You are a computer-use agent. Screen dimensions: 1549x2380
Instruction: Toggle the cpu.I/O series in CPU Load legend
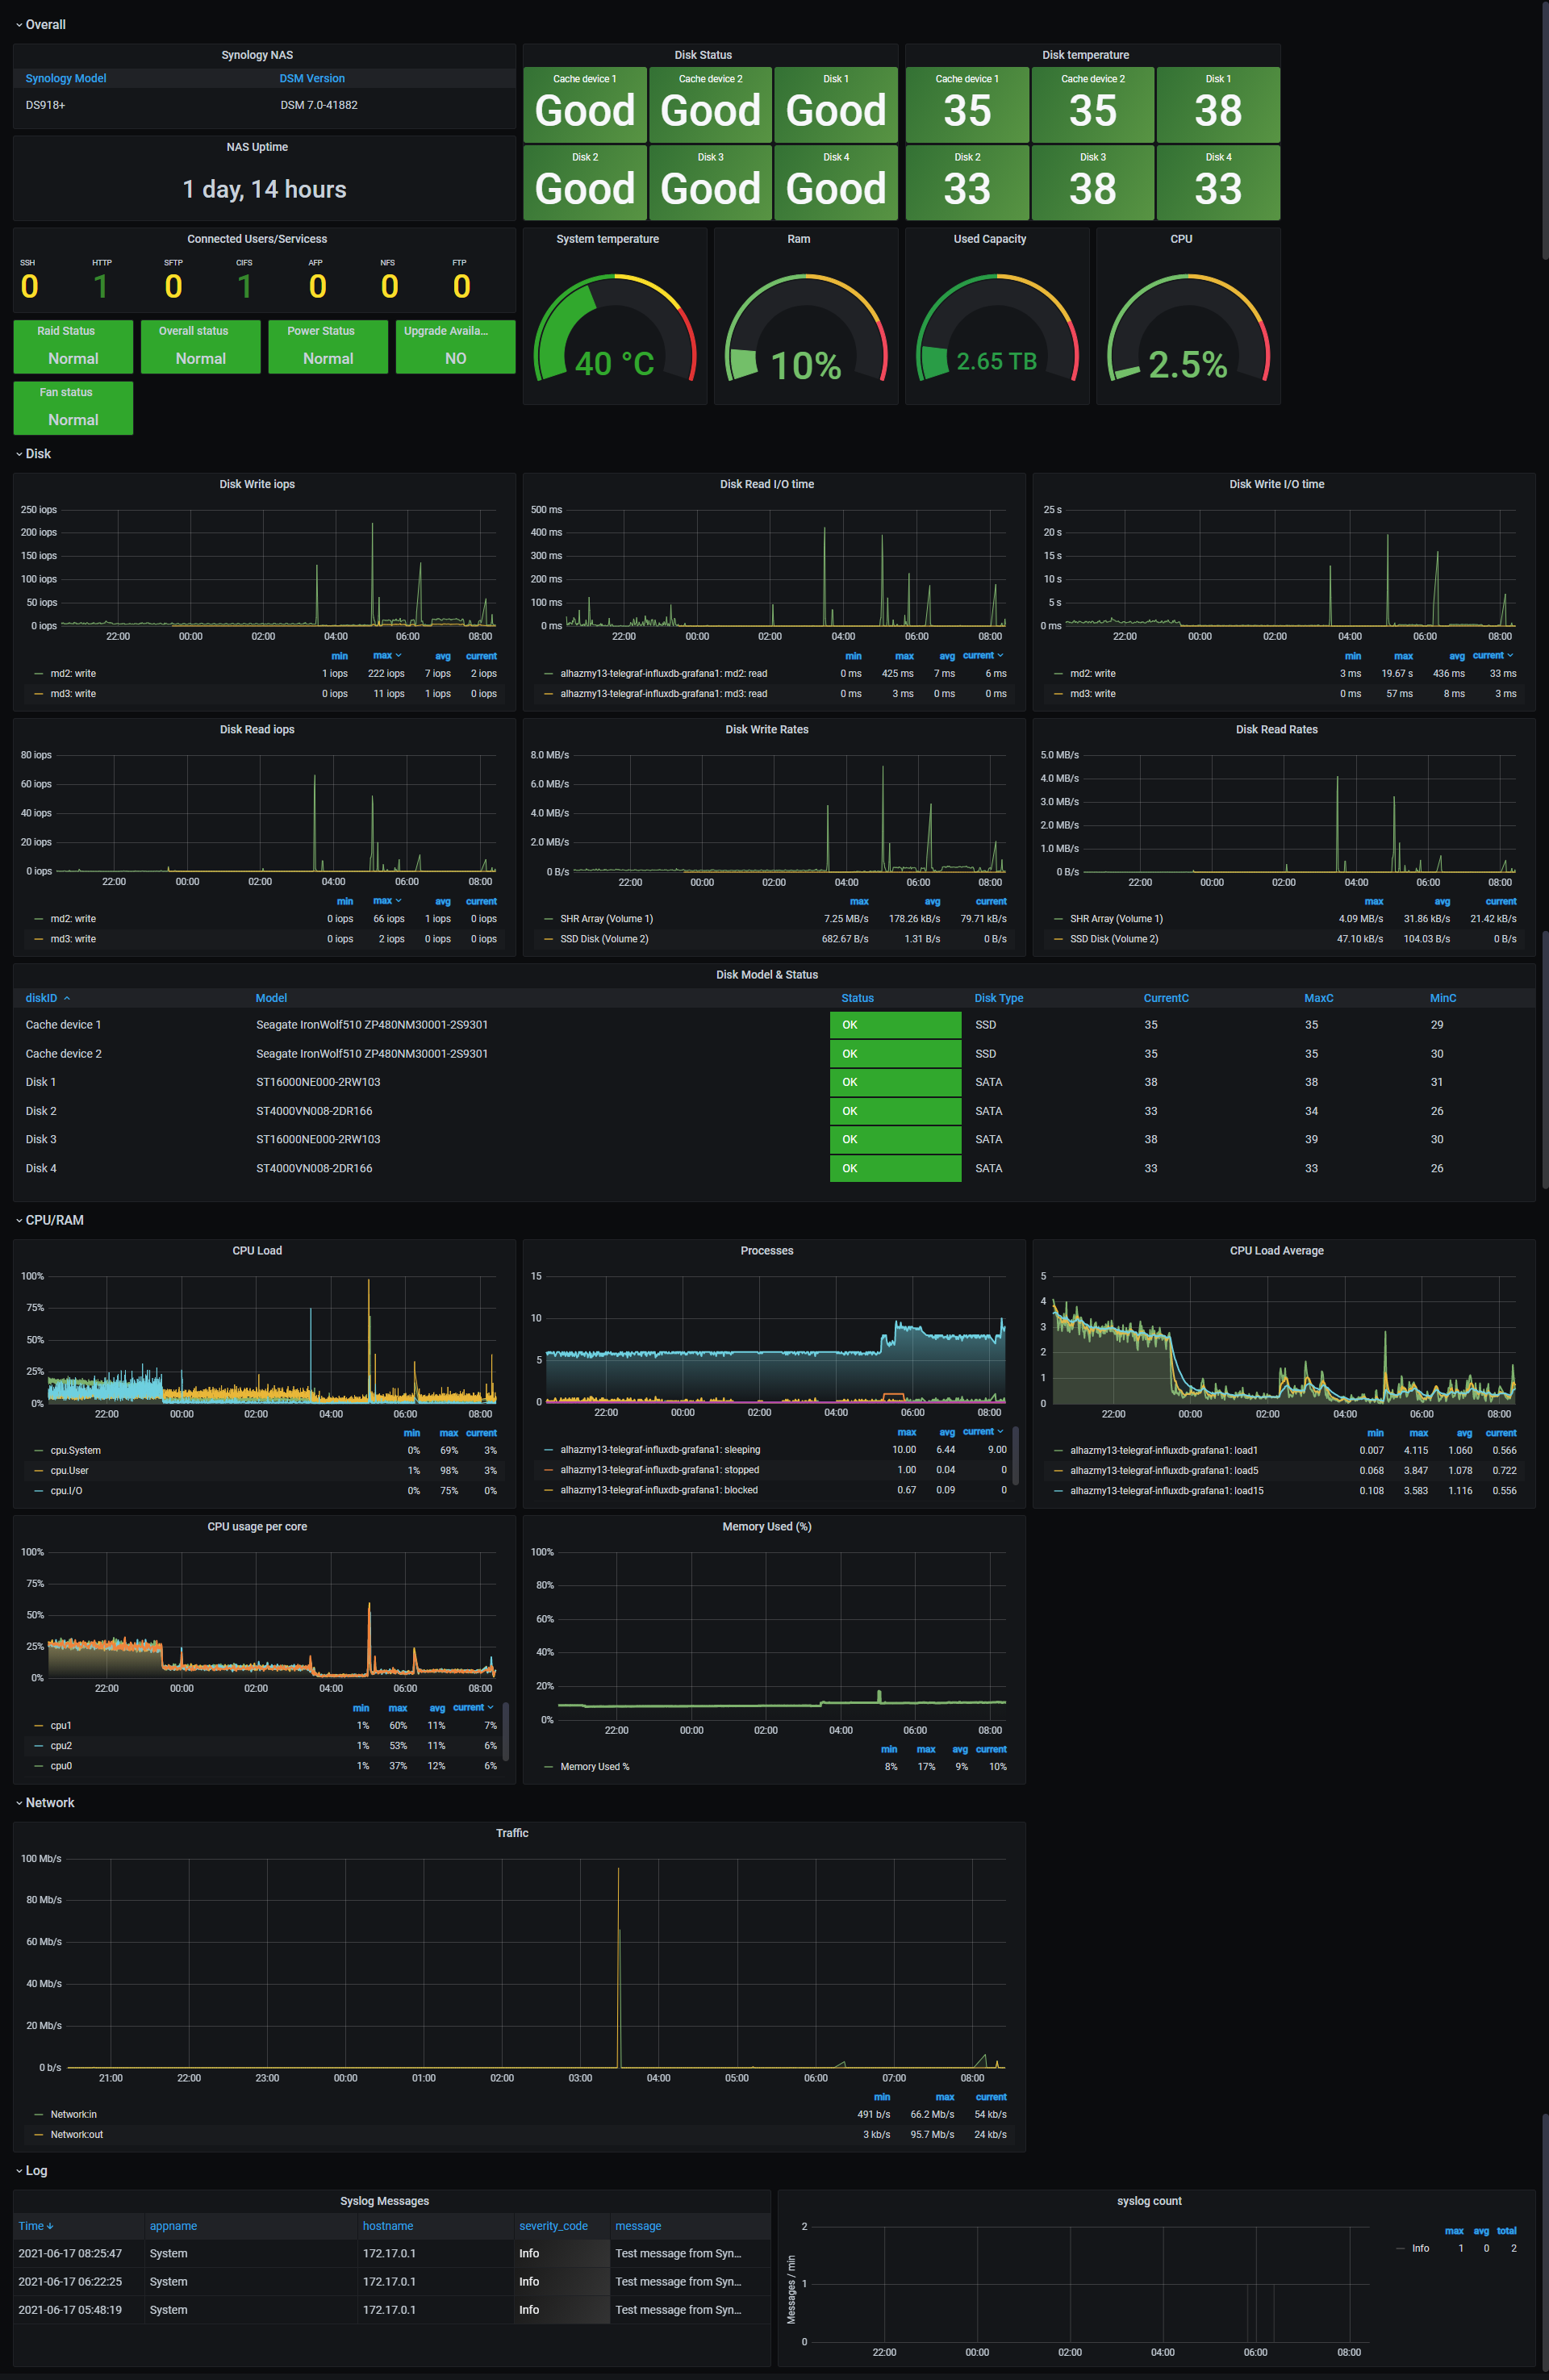click(x=66, y=1490)
